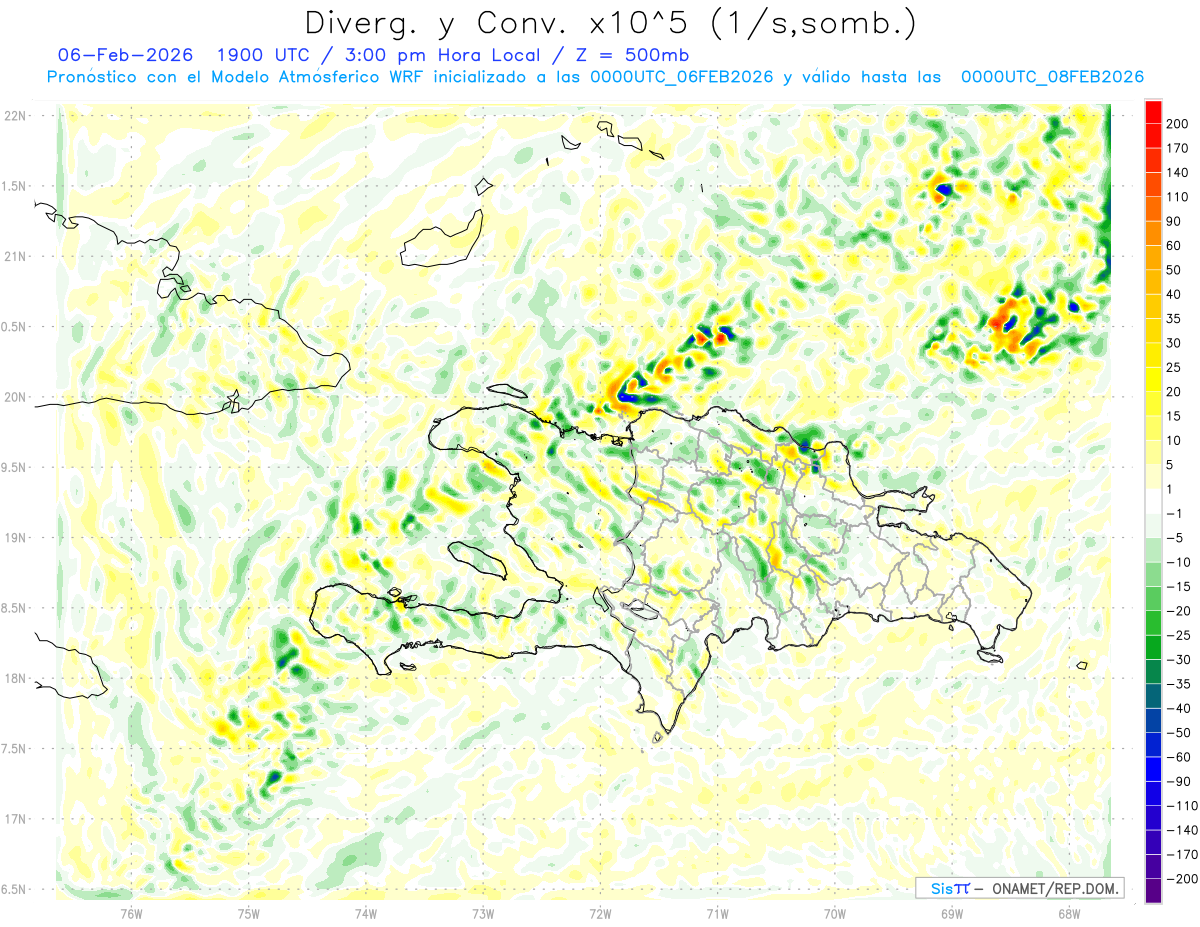The width and height of the screenshot is (1200, 927).
Task: Click the colorbar value '-170'
Action: tap(1183, 855)
